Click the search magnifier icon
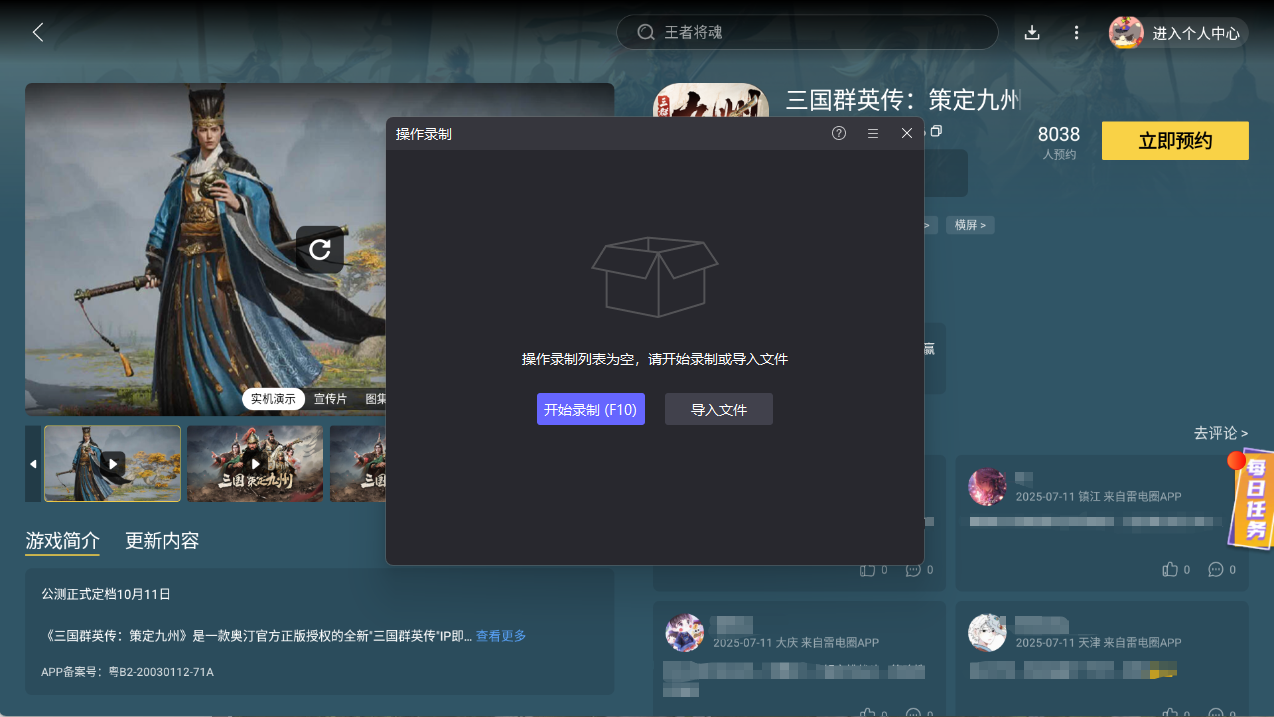The width and height of the screenshot is (1274, 717). pos(646,32)
